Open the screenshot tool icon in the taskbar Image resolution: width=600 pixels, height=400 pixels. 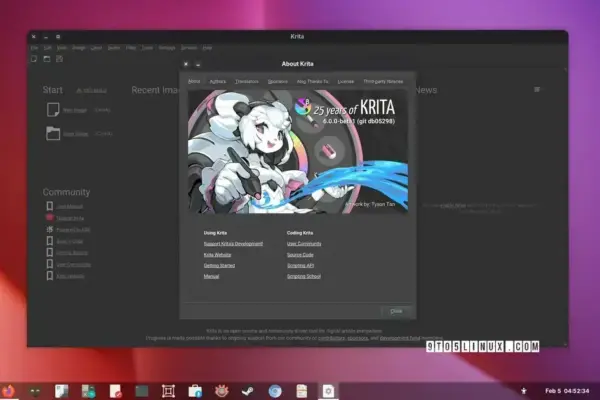pyautogui.click(x=168, y=391)
